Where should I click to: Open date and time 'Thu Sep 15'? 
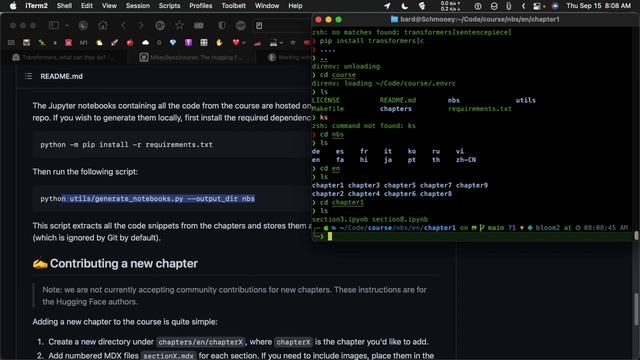[x=598, y=6]
